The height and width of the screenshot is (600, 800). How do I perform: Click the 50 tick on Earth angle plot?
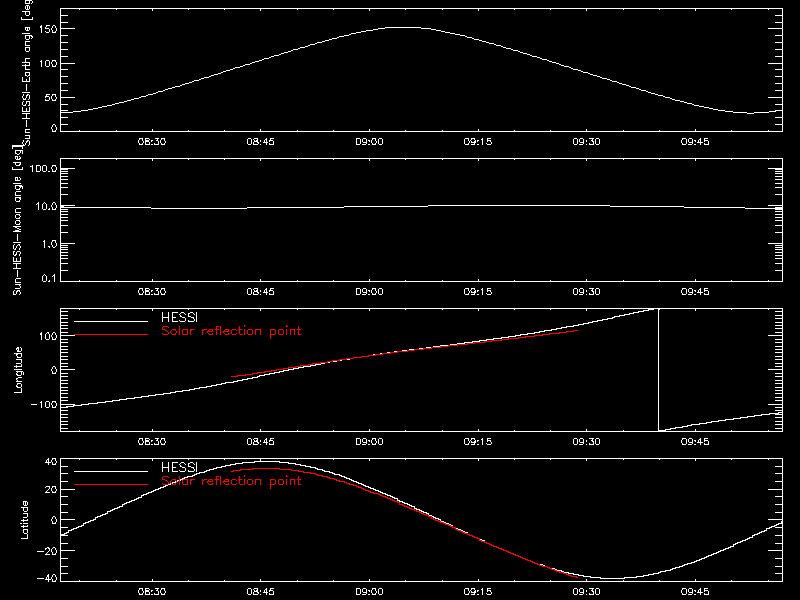pyautogui.click(x=51, y=98)
